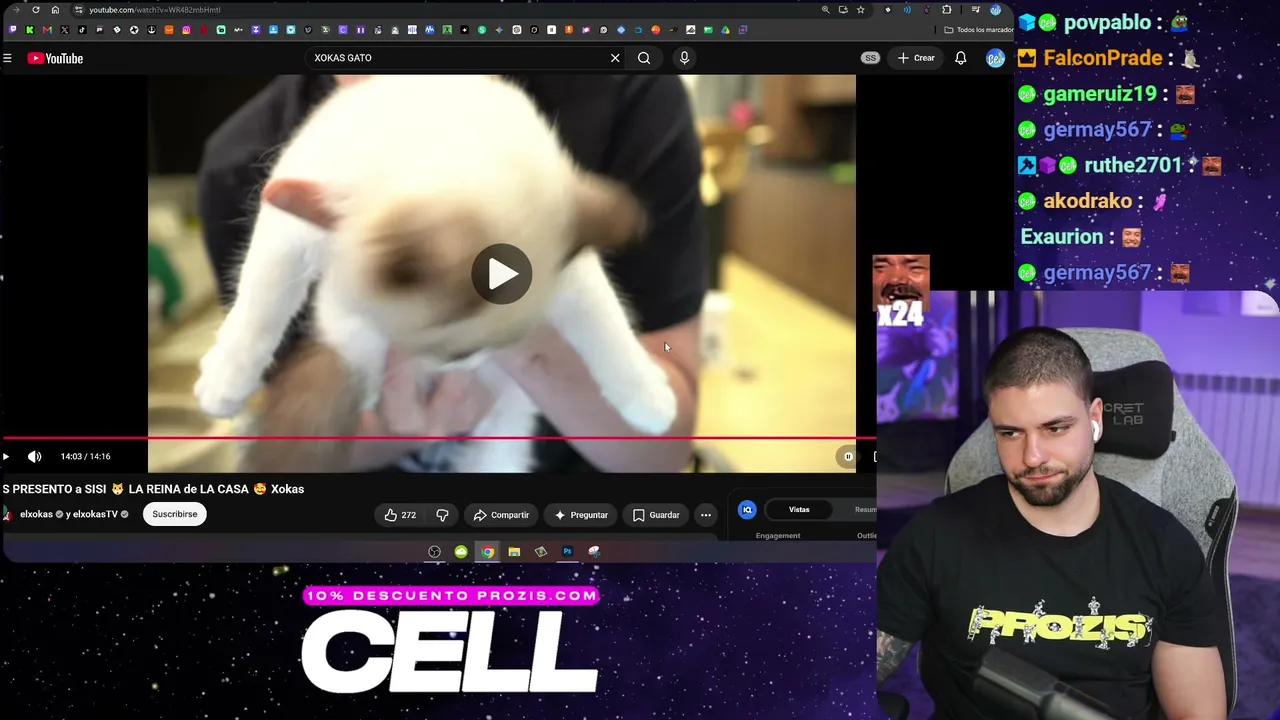Open the elxokasTV channel link
1280x720 pixels.
click(96, 514)
